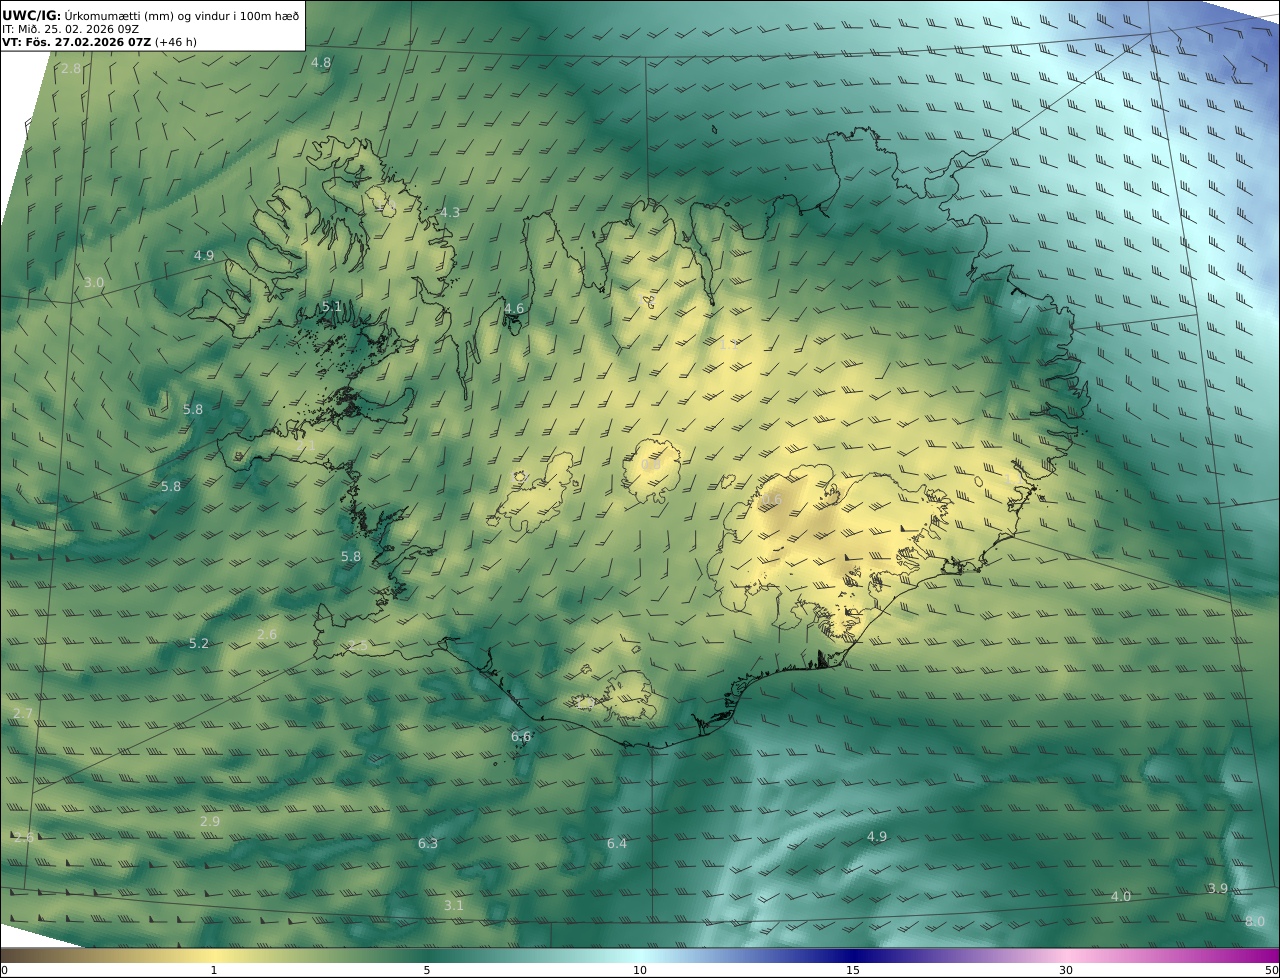Image resolution: width=1280 pixels, height=978 pixels.
Task: Click the colorbar tick label "10"
Action: [x=640, y=970]
